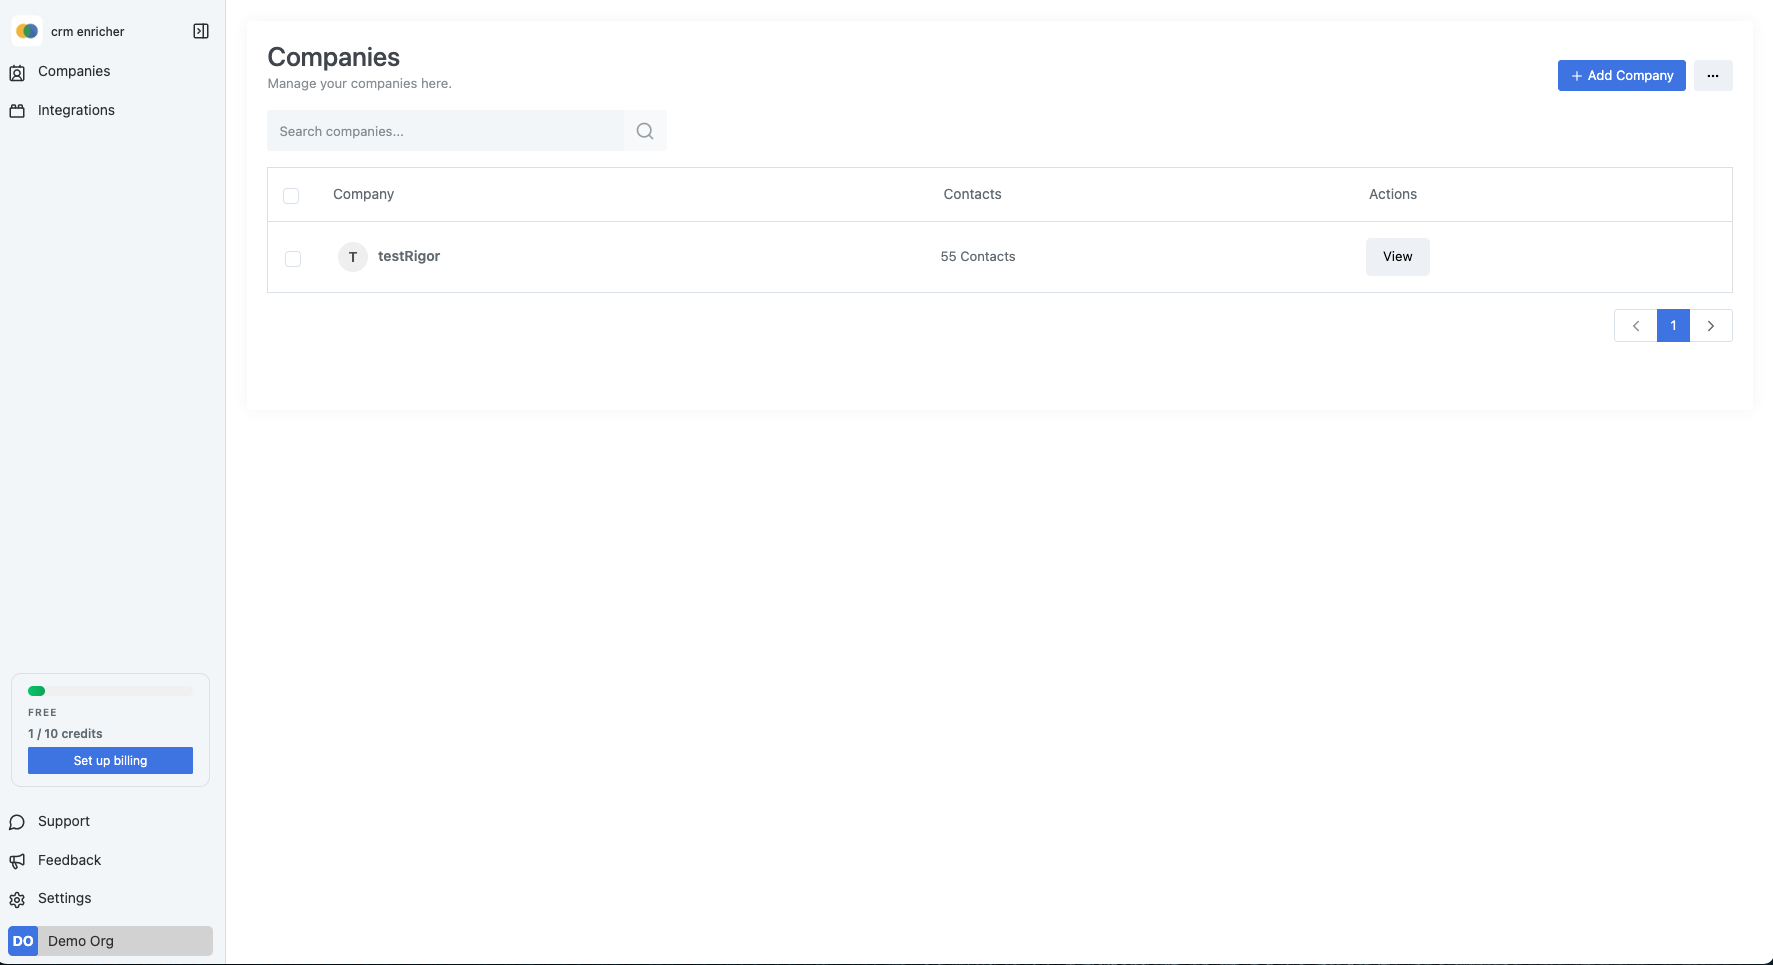Open Companies in the sidebar
1773x965 pixels.
[x=74, y=71]
